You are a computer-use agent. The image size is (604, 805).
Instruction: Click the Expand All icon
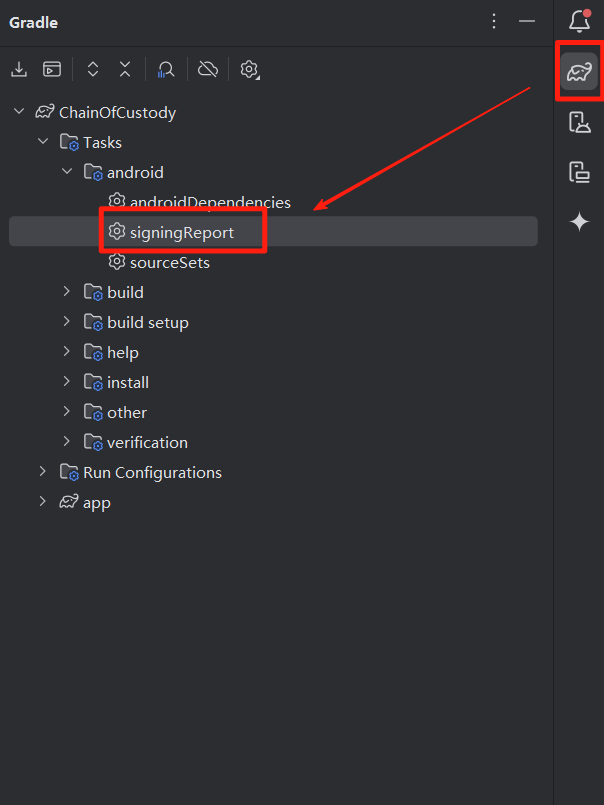click(x=92, y=69)
